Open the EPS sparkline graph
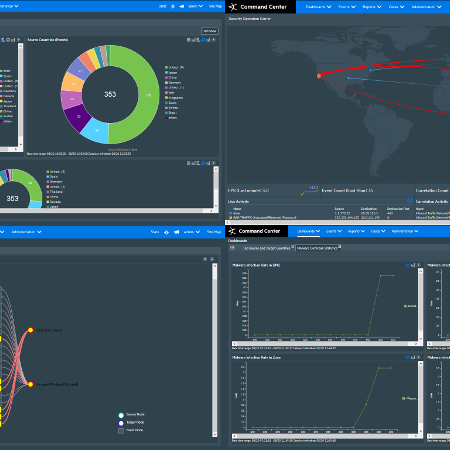The image size is (450, 450). (x=309, y=191)
